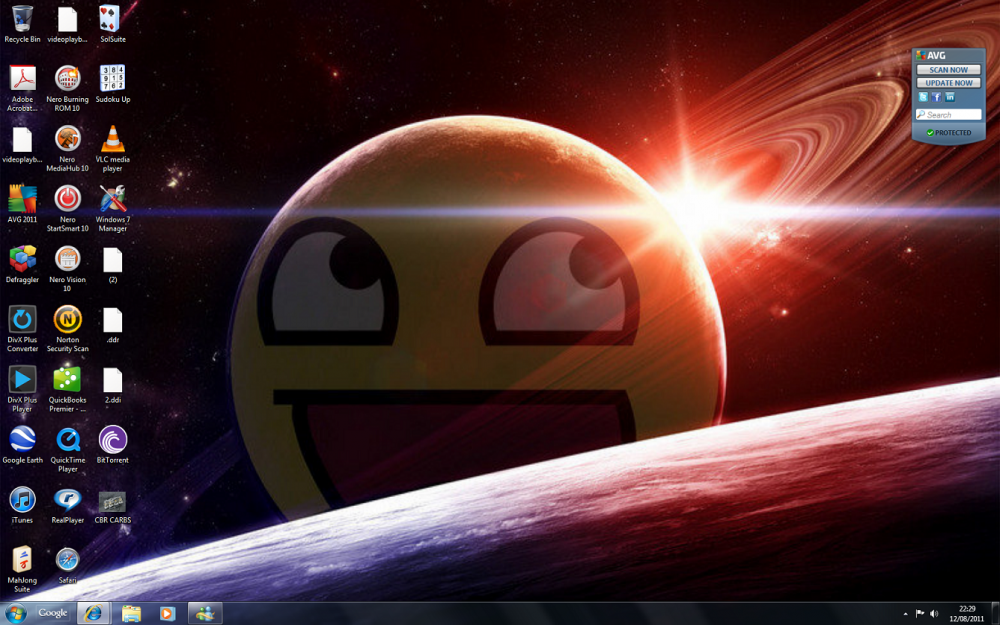
Task: Open Internet Explorer from the taskbar
Action: (93, 613)
